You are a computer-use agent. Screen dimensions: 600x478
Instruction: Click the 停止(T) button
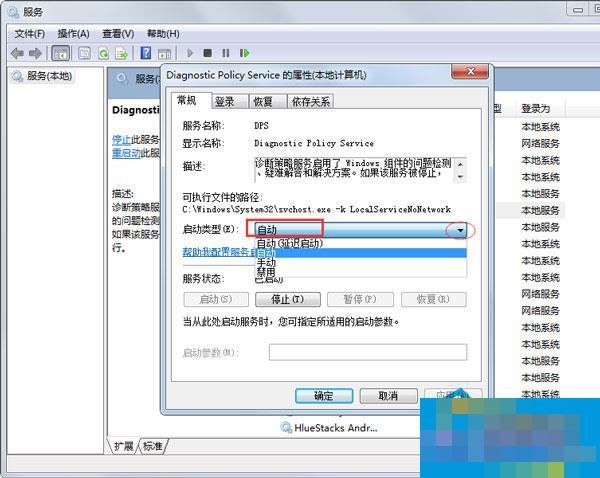coord(288,299)
